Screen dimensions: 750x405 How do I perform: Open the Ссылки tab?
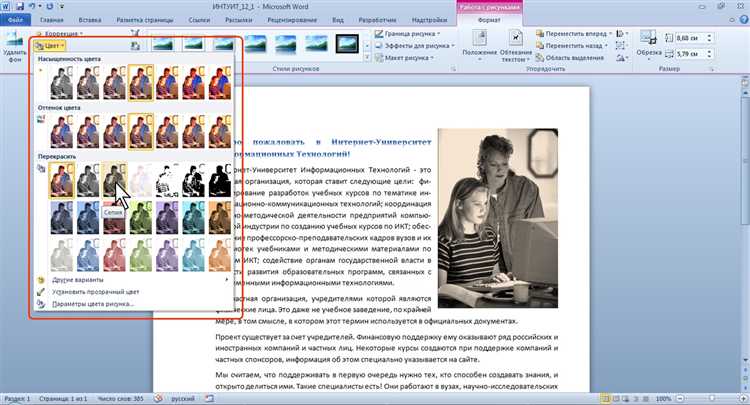point(199,20)
